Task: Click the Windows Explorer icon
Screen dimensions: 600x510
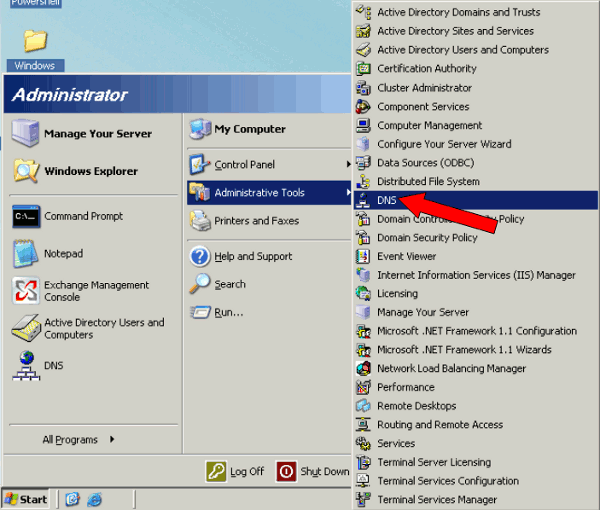Action: (26, 171)
